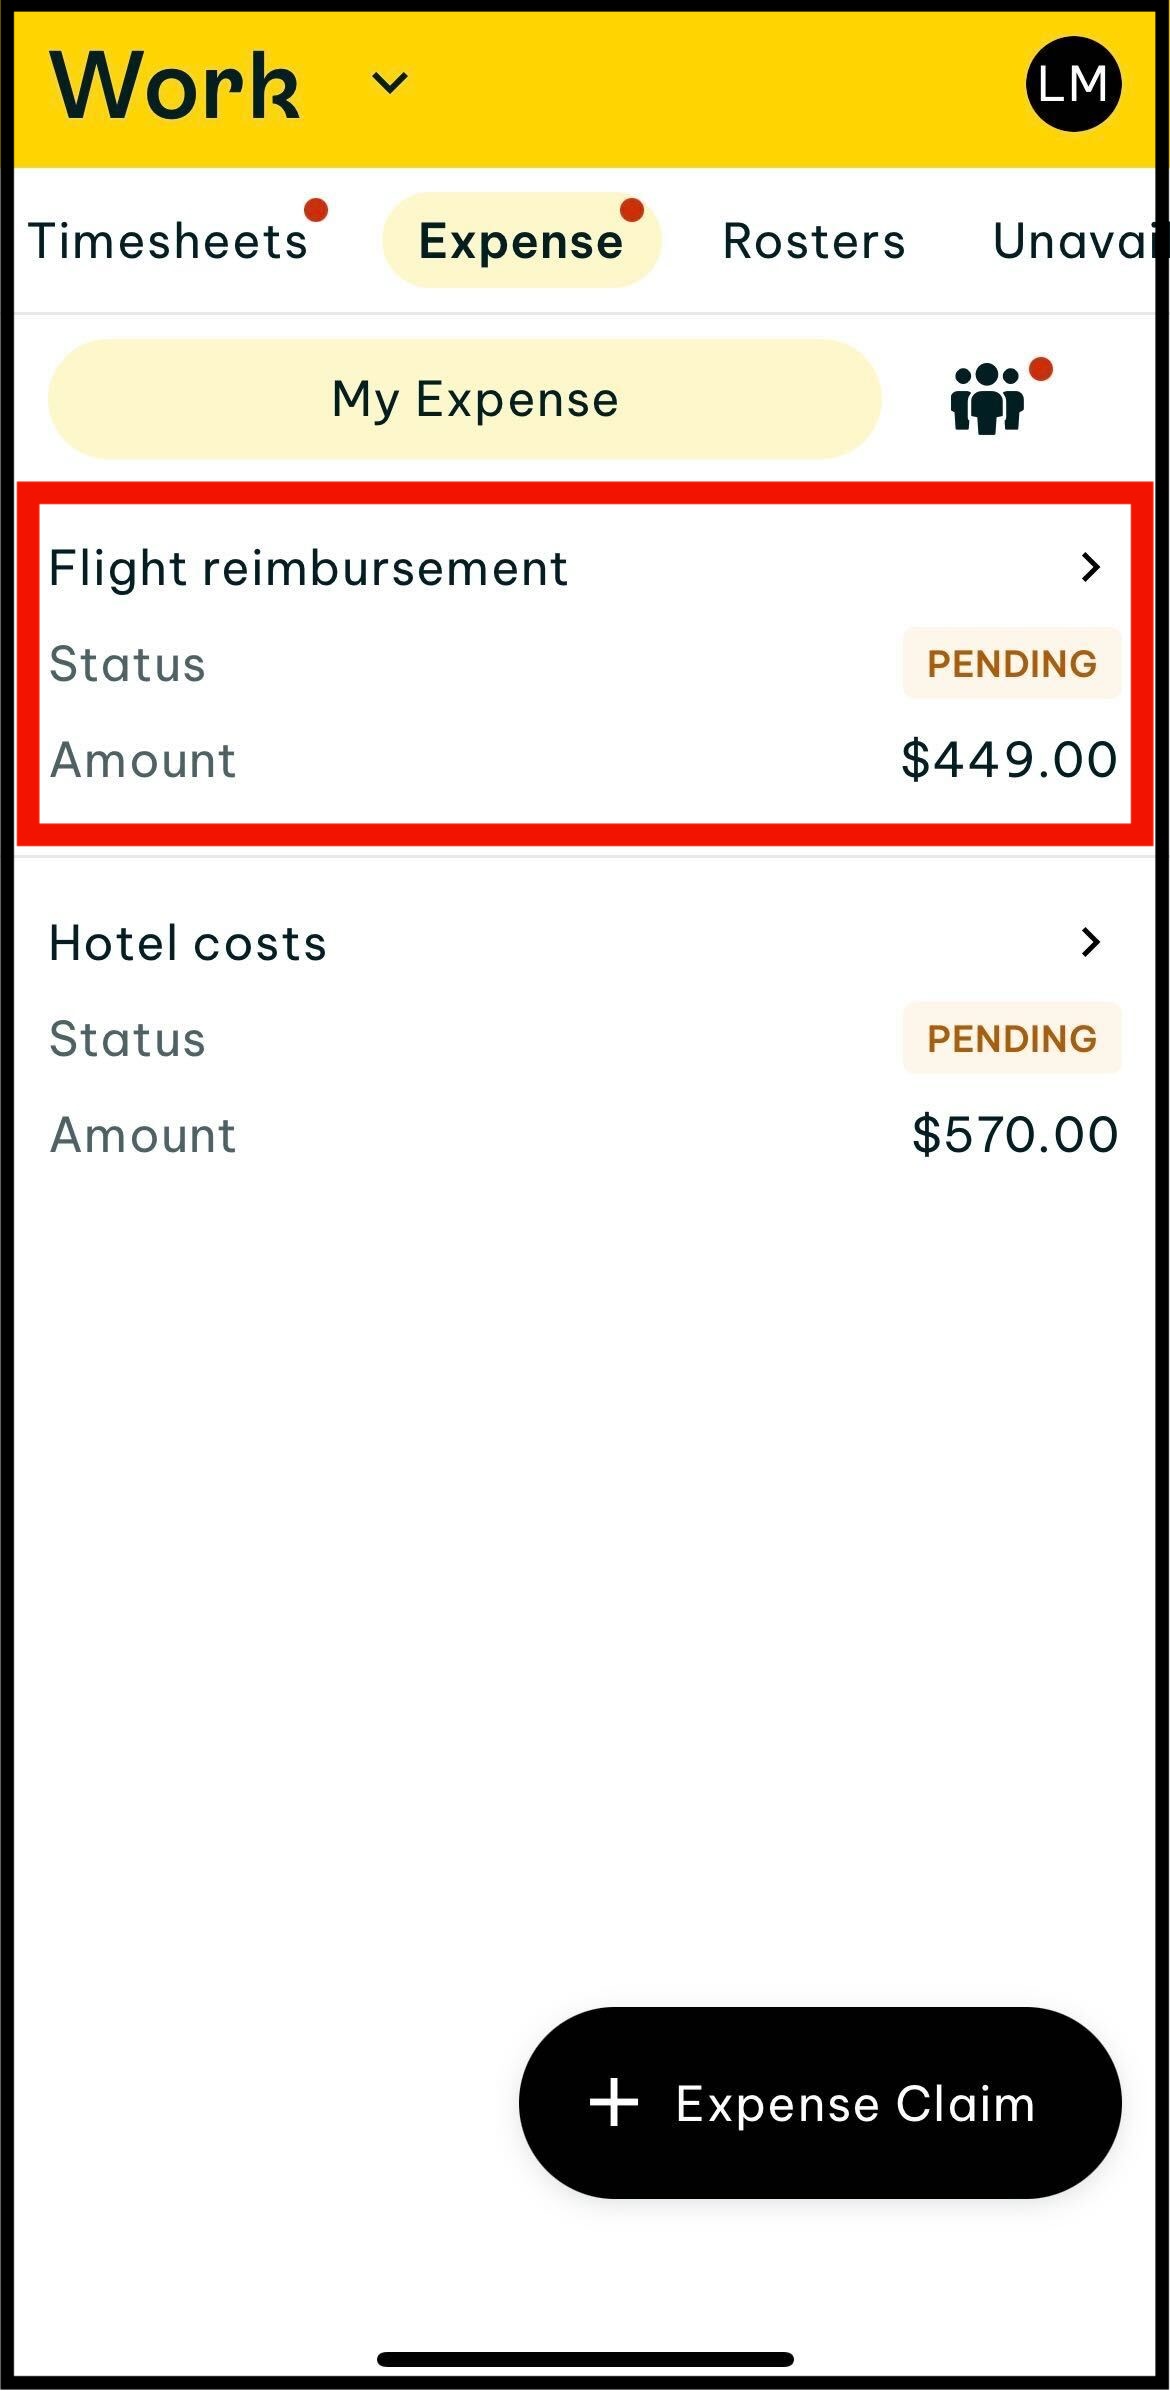Select the $570.00 amount value
Image resolution: width=1170 pixels, height=2391 pixels.
point(1014,1135)
